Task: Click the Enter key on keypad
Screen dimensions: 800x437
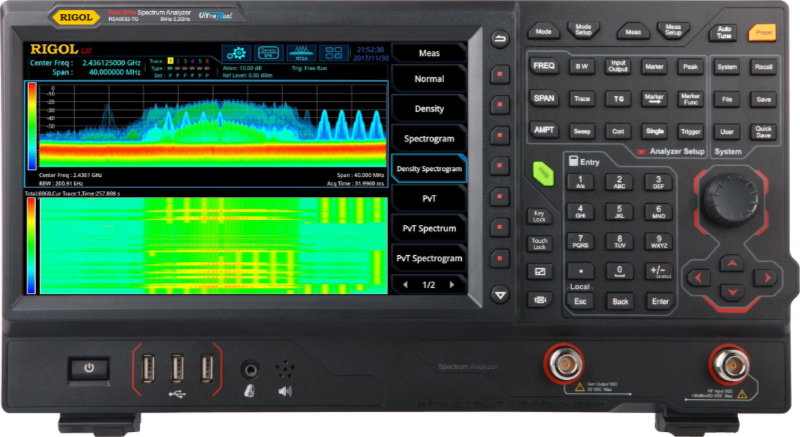Action: 660,301
